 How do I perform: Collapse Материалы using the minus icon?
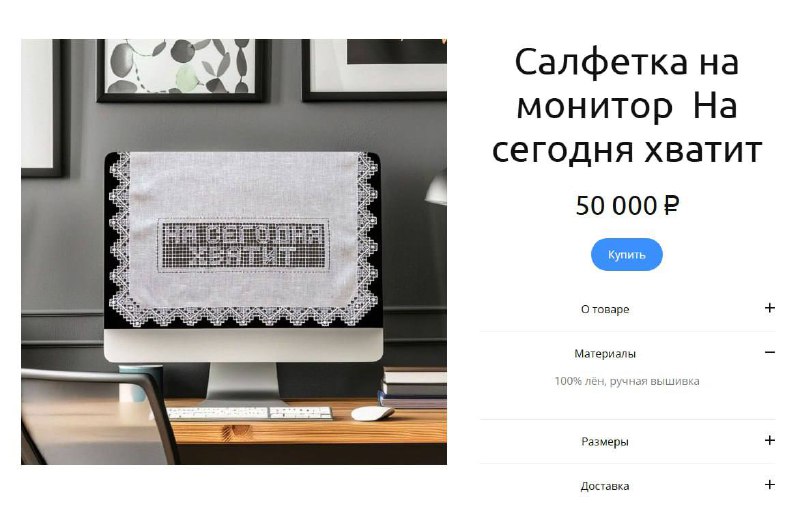[770, 352]
